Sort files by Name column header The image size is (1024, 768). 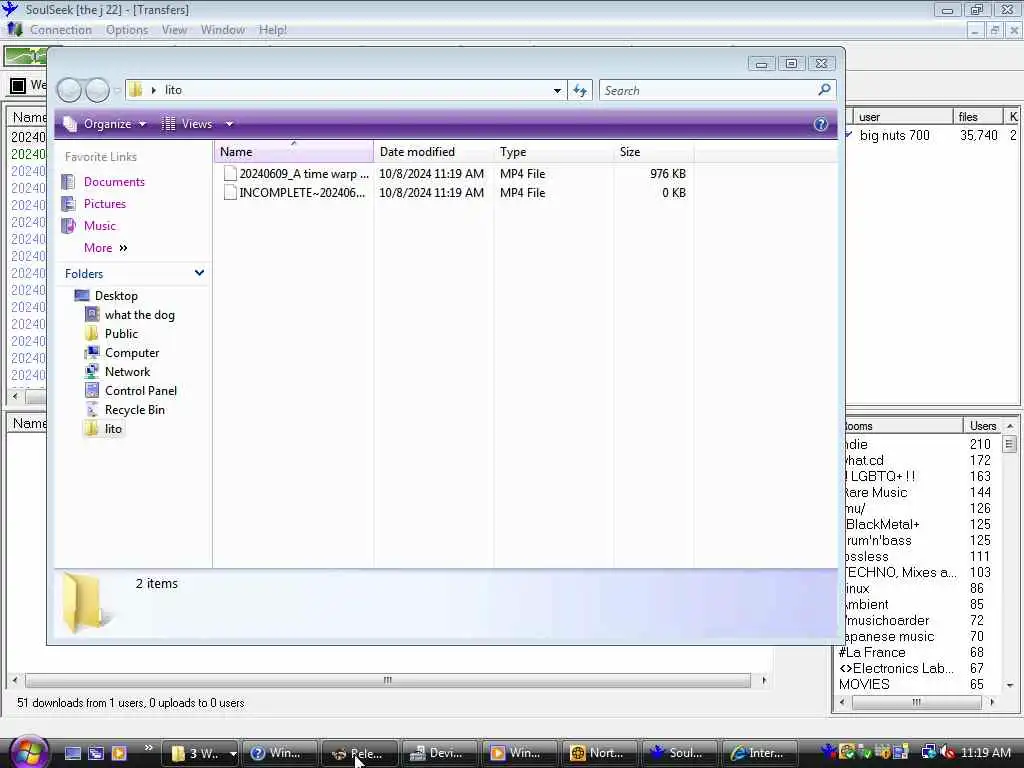pyautogui.click(x=294, y=152)
